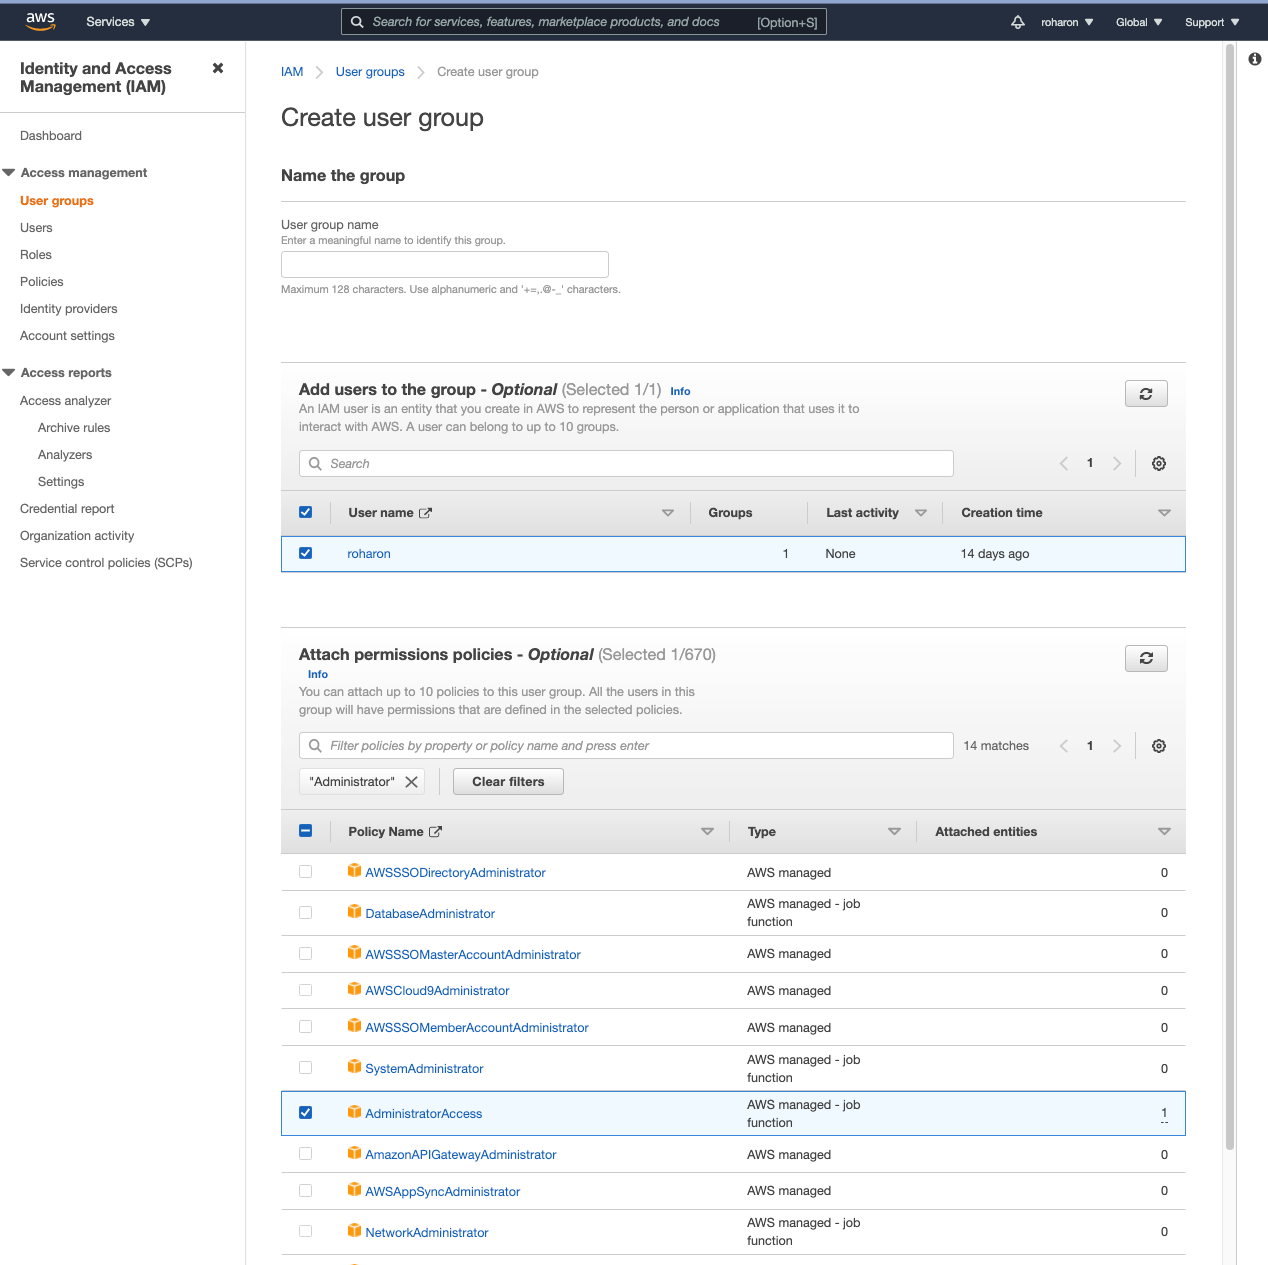Click the search magnifier in top search bar
The width and height of the screenshot is (1268, 1265).
click(357, 22)
